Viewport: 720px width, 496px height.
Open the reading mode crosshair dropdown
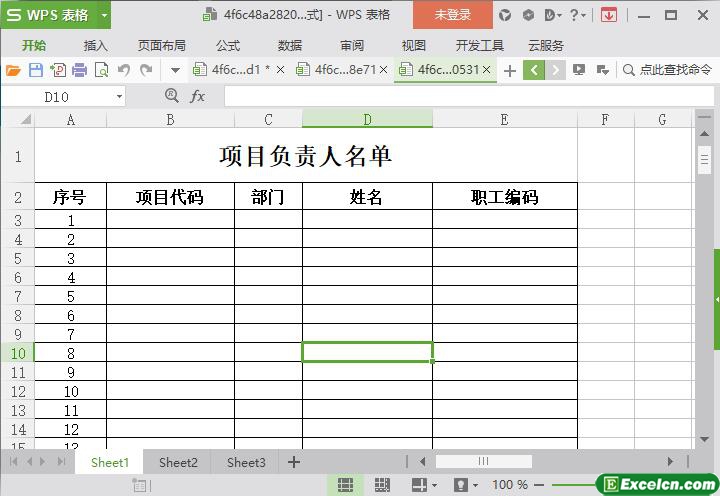[424, 485]
